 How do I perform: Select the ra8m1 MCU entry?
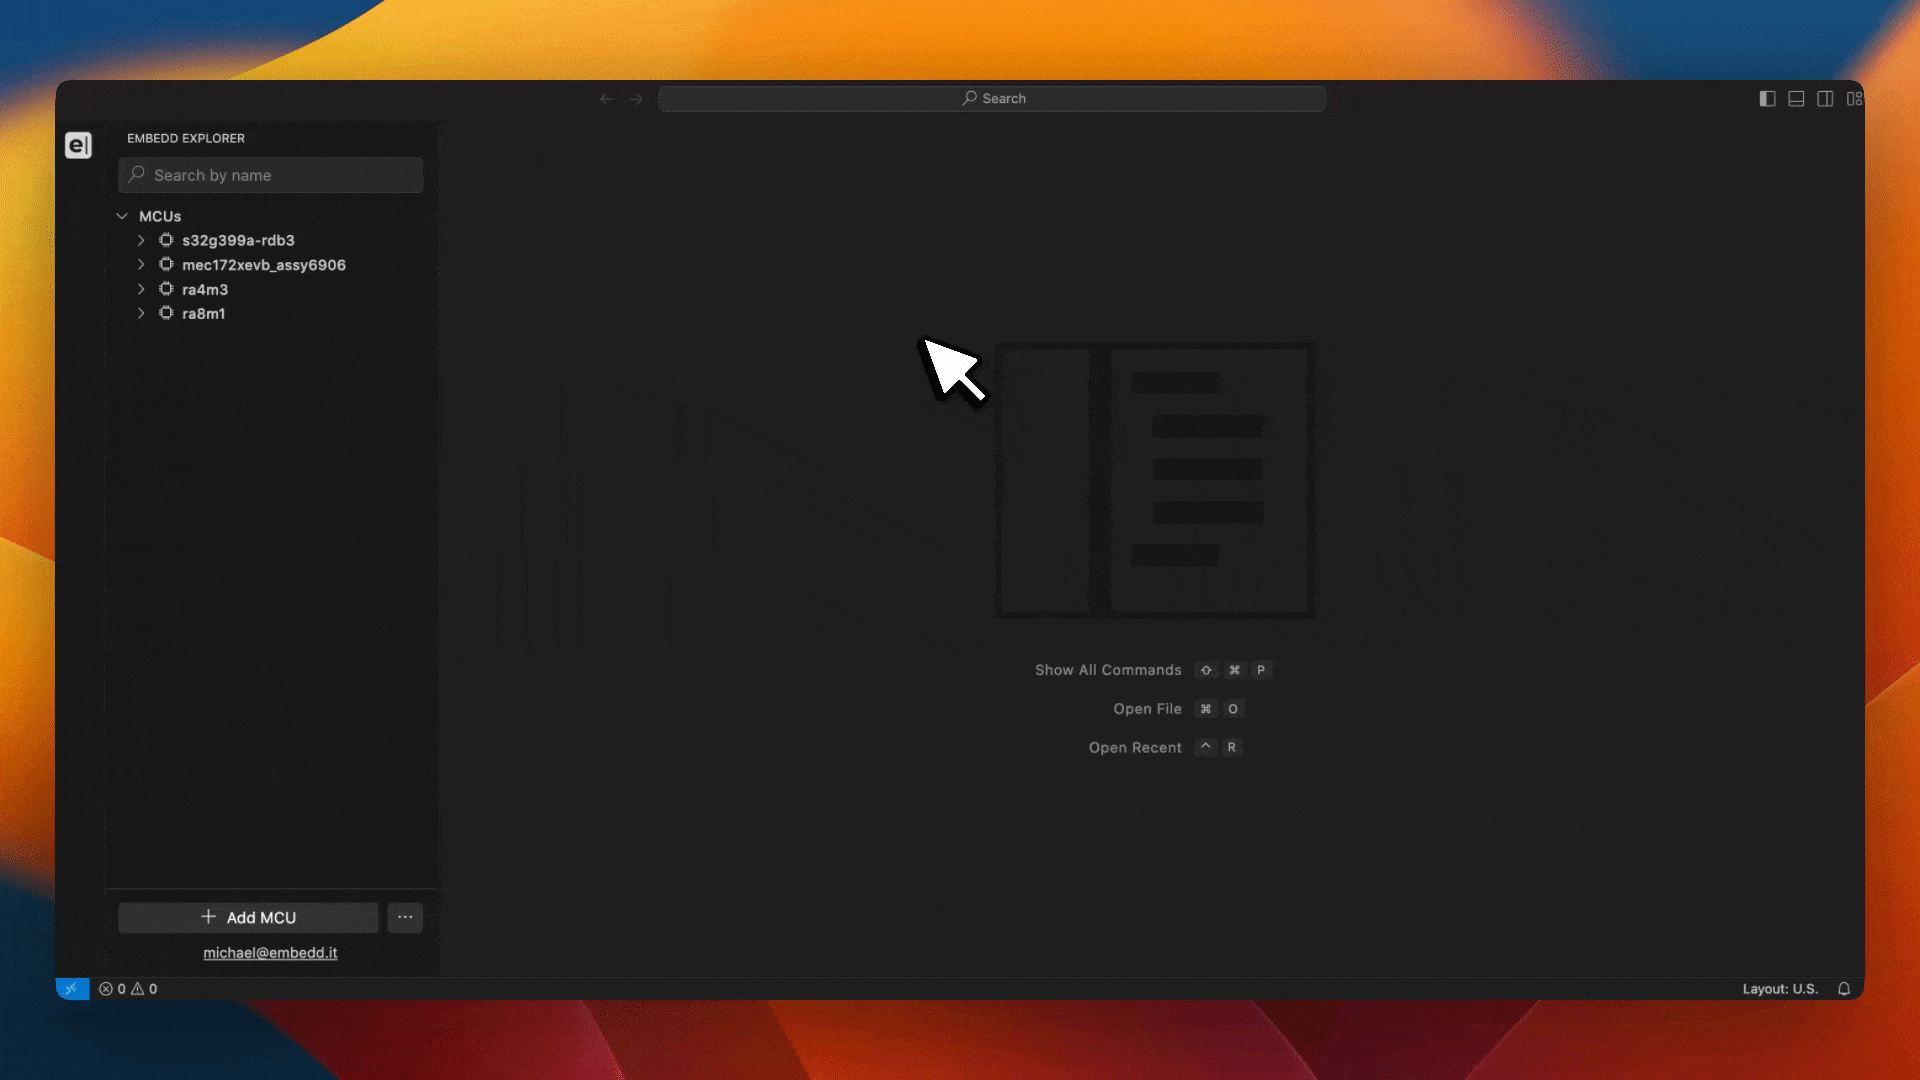203,314
